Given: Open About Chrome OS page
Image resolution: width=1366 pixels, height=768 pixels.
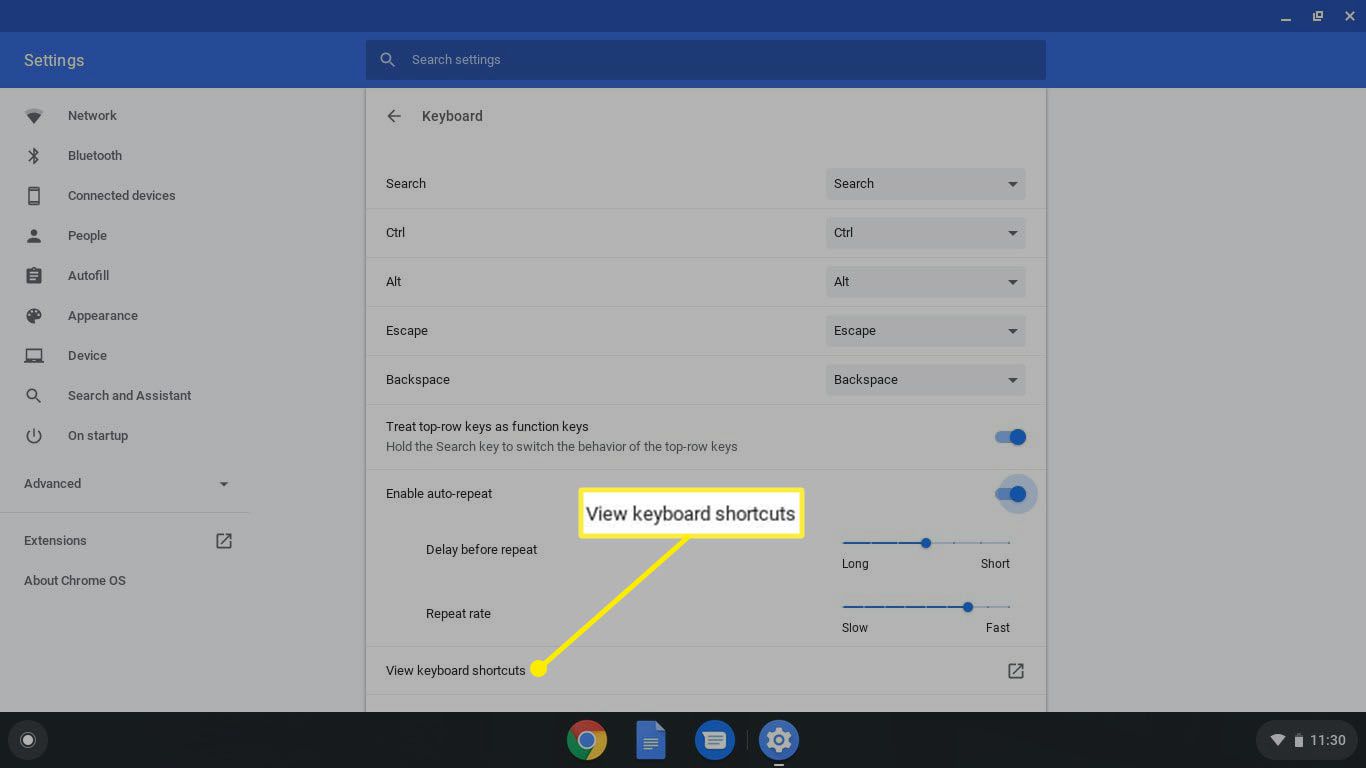Looking at the screenshot, I should tap(75, 581).
